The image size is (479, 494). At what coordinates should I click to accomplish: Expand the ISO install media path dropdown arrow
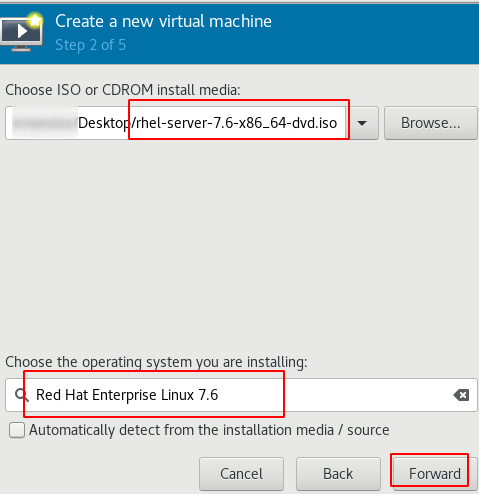(362, 123)
